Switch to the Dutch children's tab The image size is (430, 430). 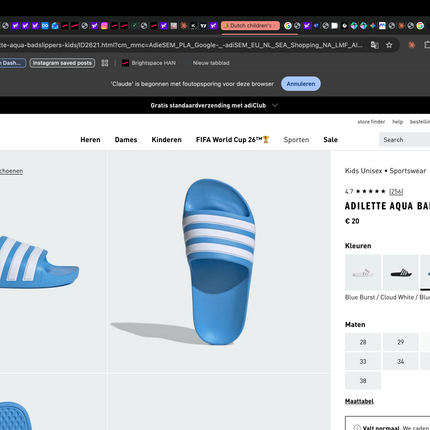point(250,26)
